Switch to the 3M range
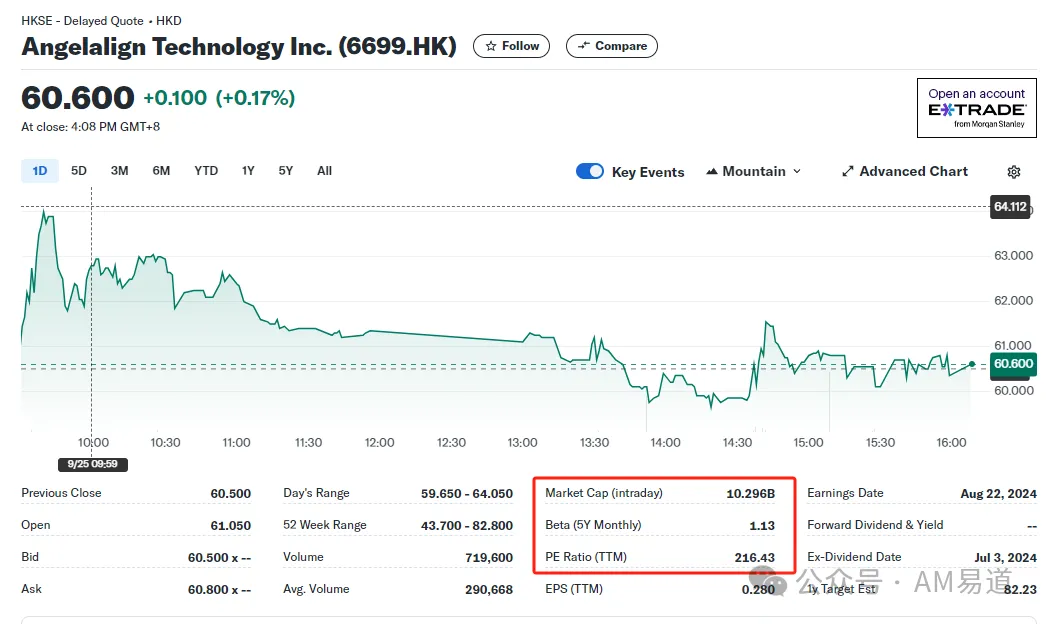 point(119,171)
